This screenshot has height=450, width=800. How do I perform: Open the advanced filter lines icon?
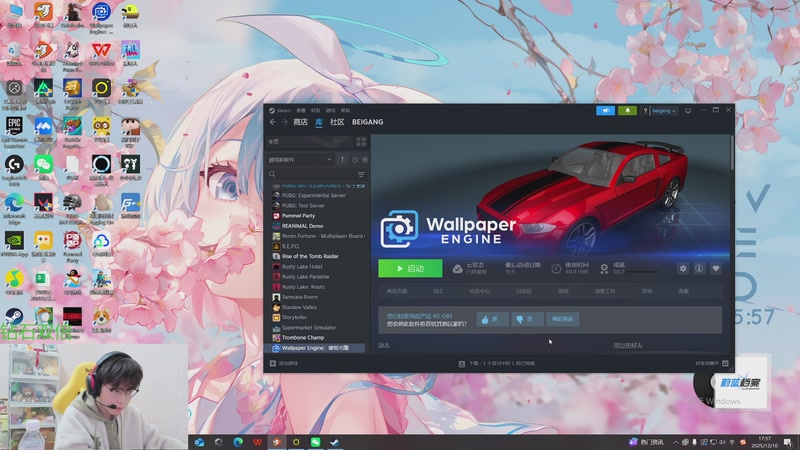361,174
